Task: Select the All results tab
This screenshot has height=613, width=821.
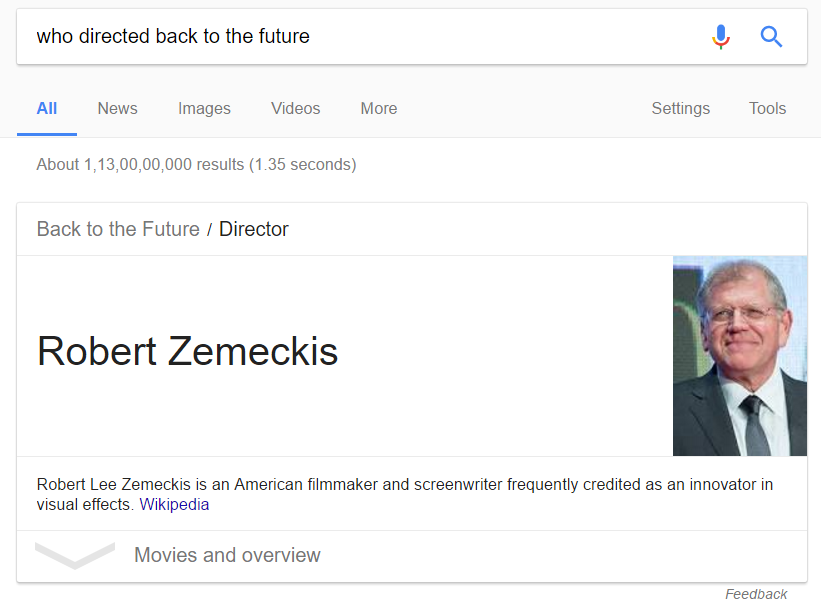Action: point(47,108)
